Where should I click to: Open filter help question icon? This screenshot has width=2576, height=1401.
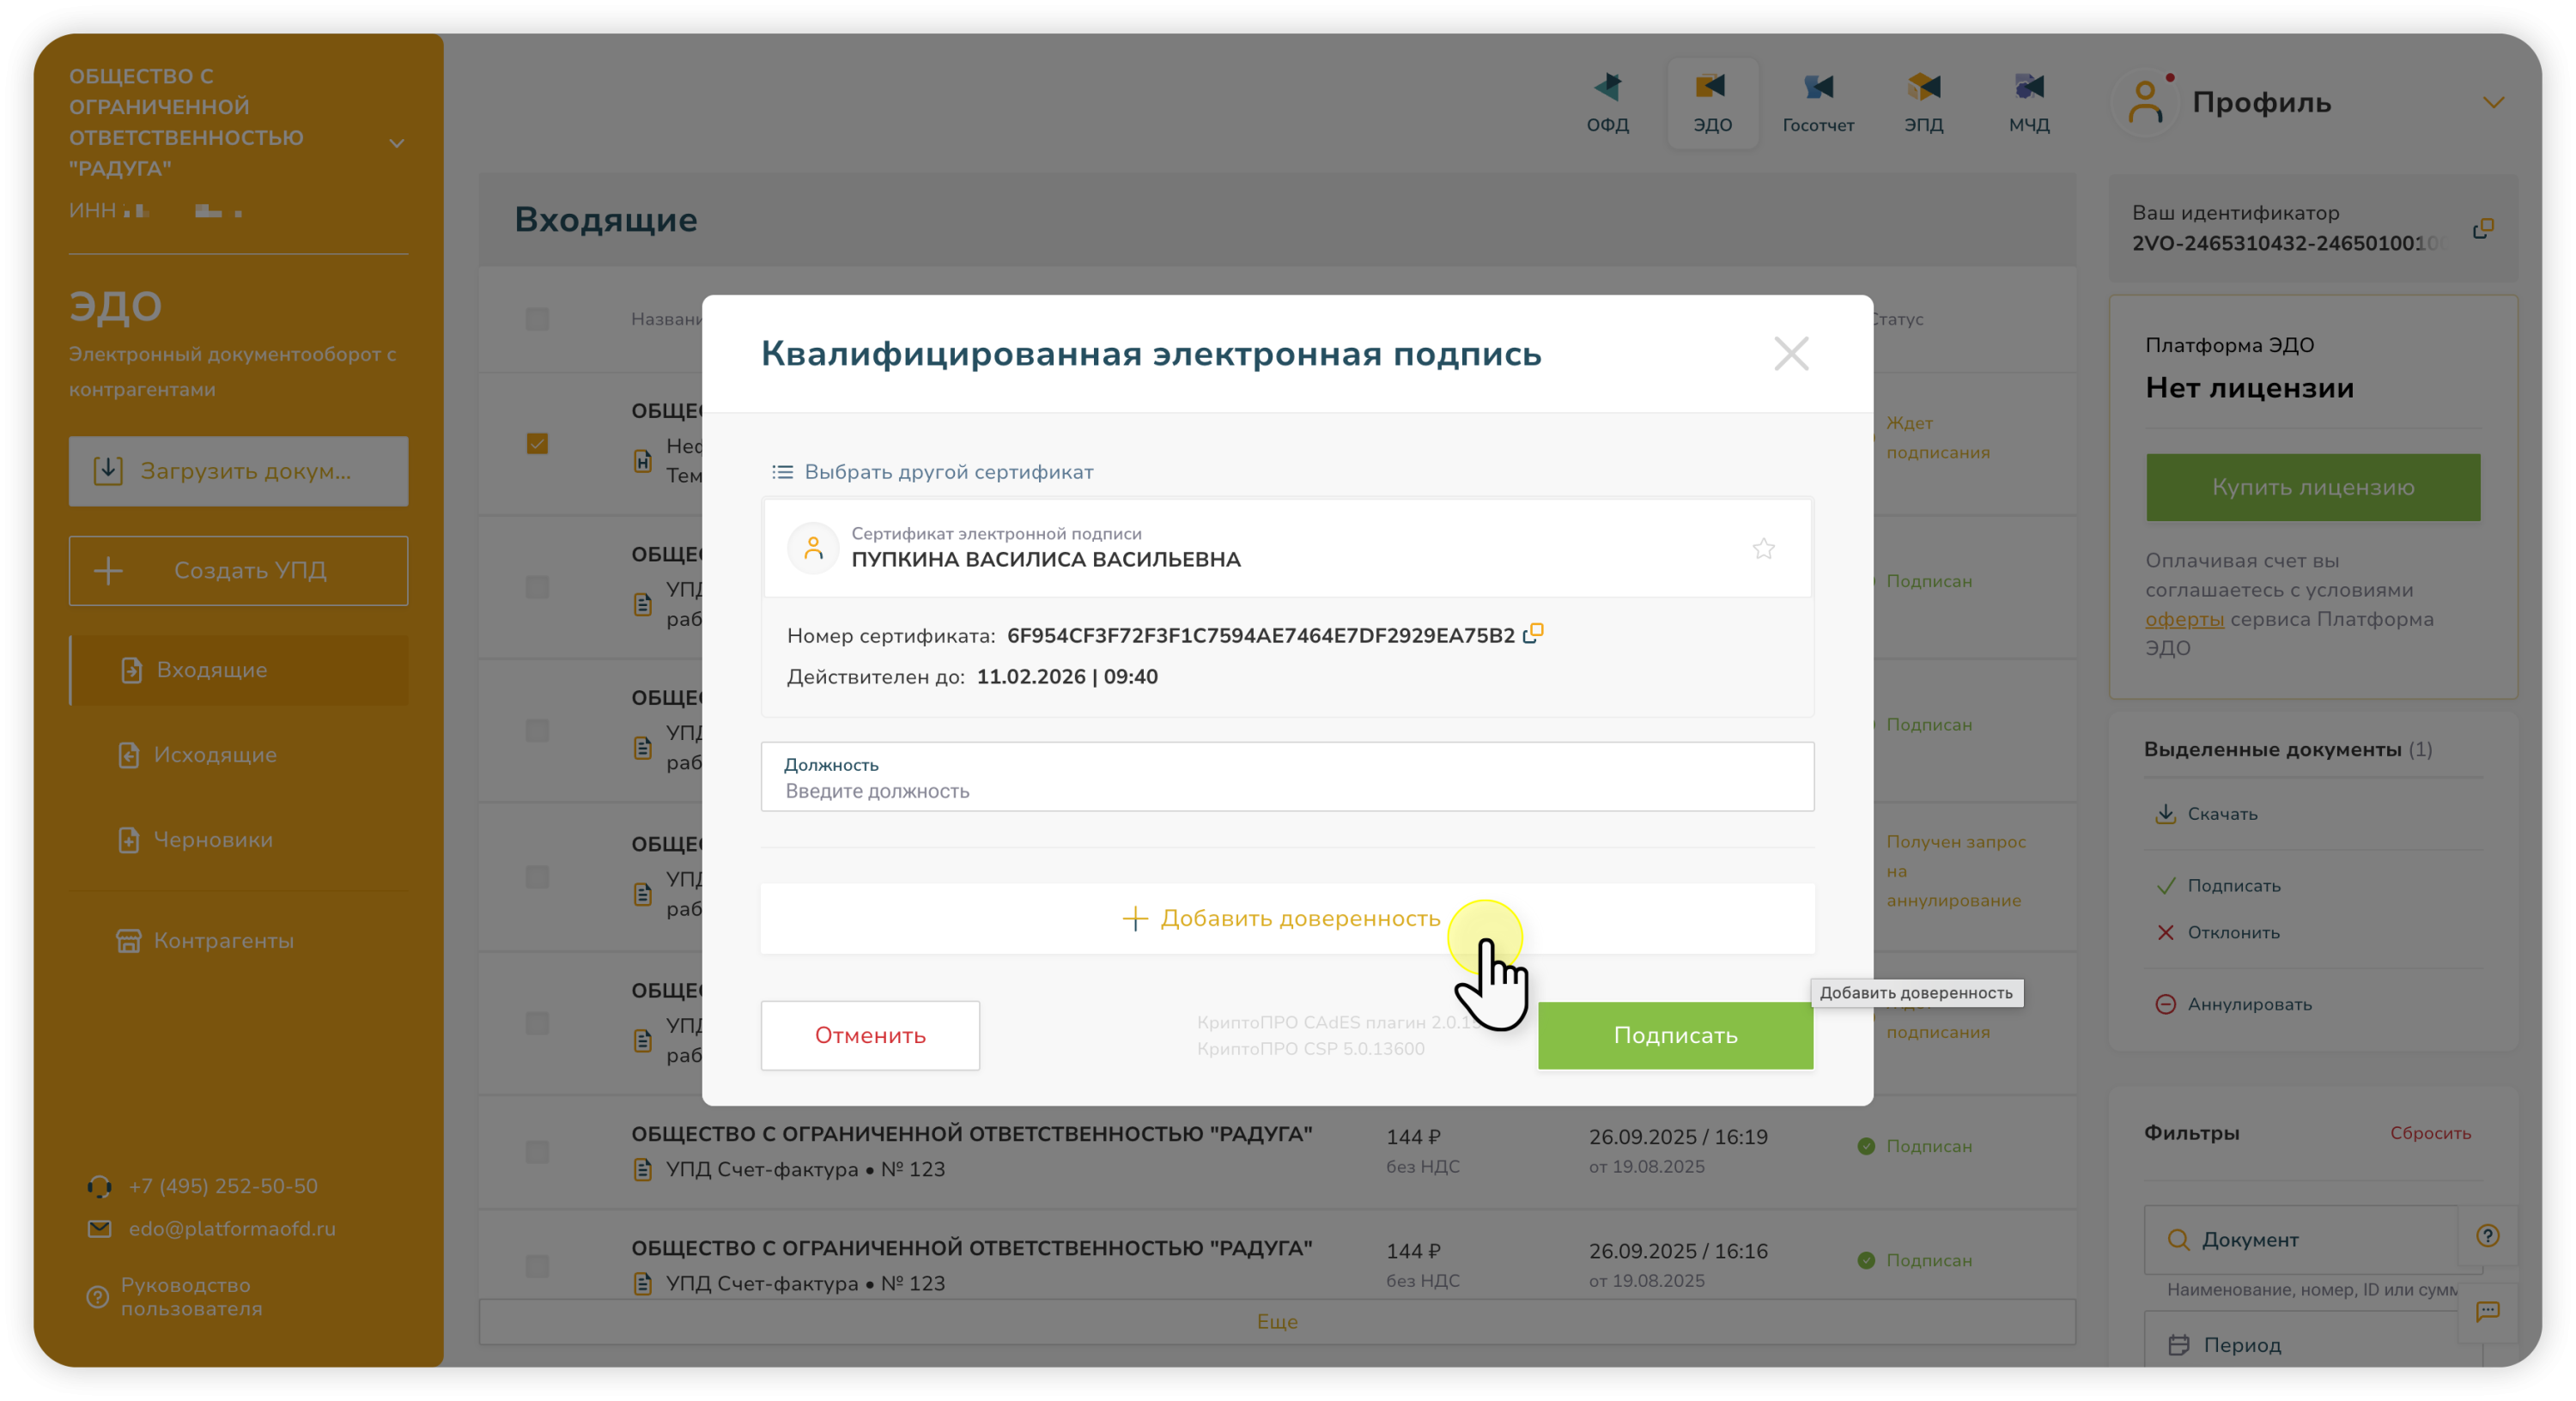tap(2488, 1236)
